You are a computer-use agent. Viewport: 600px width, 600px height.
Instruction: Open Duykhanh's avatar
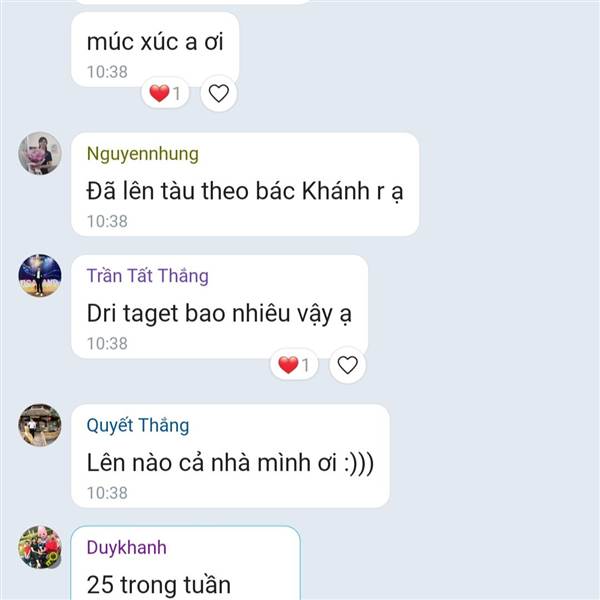tap(40, 547)
